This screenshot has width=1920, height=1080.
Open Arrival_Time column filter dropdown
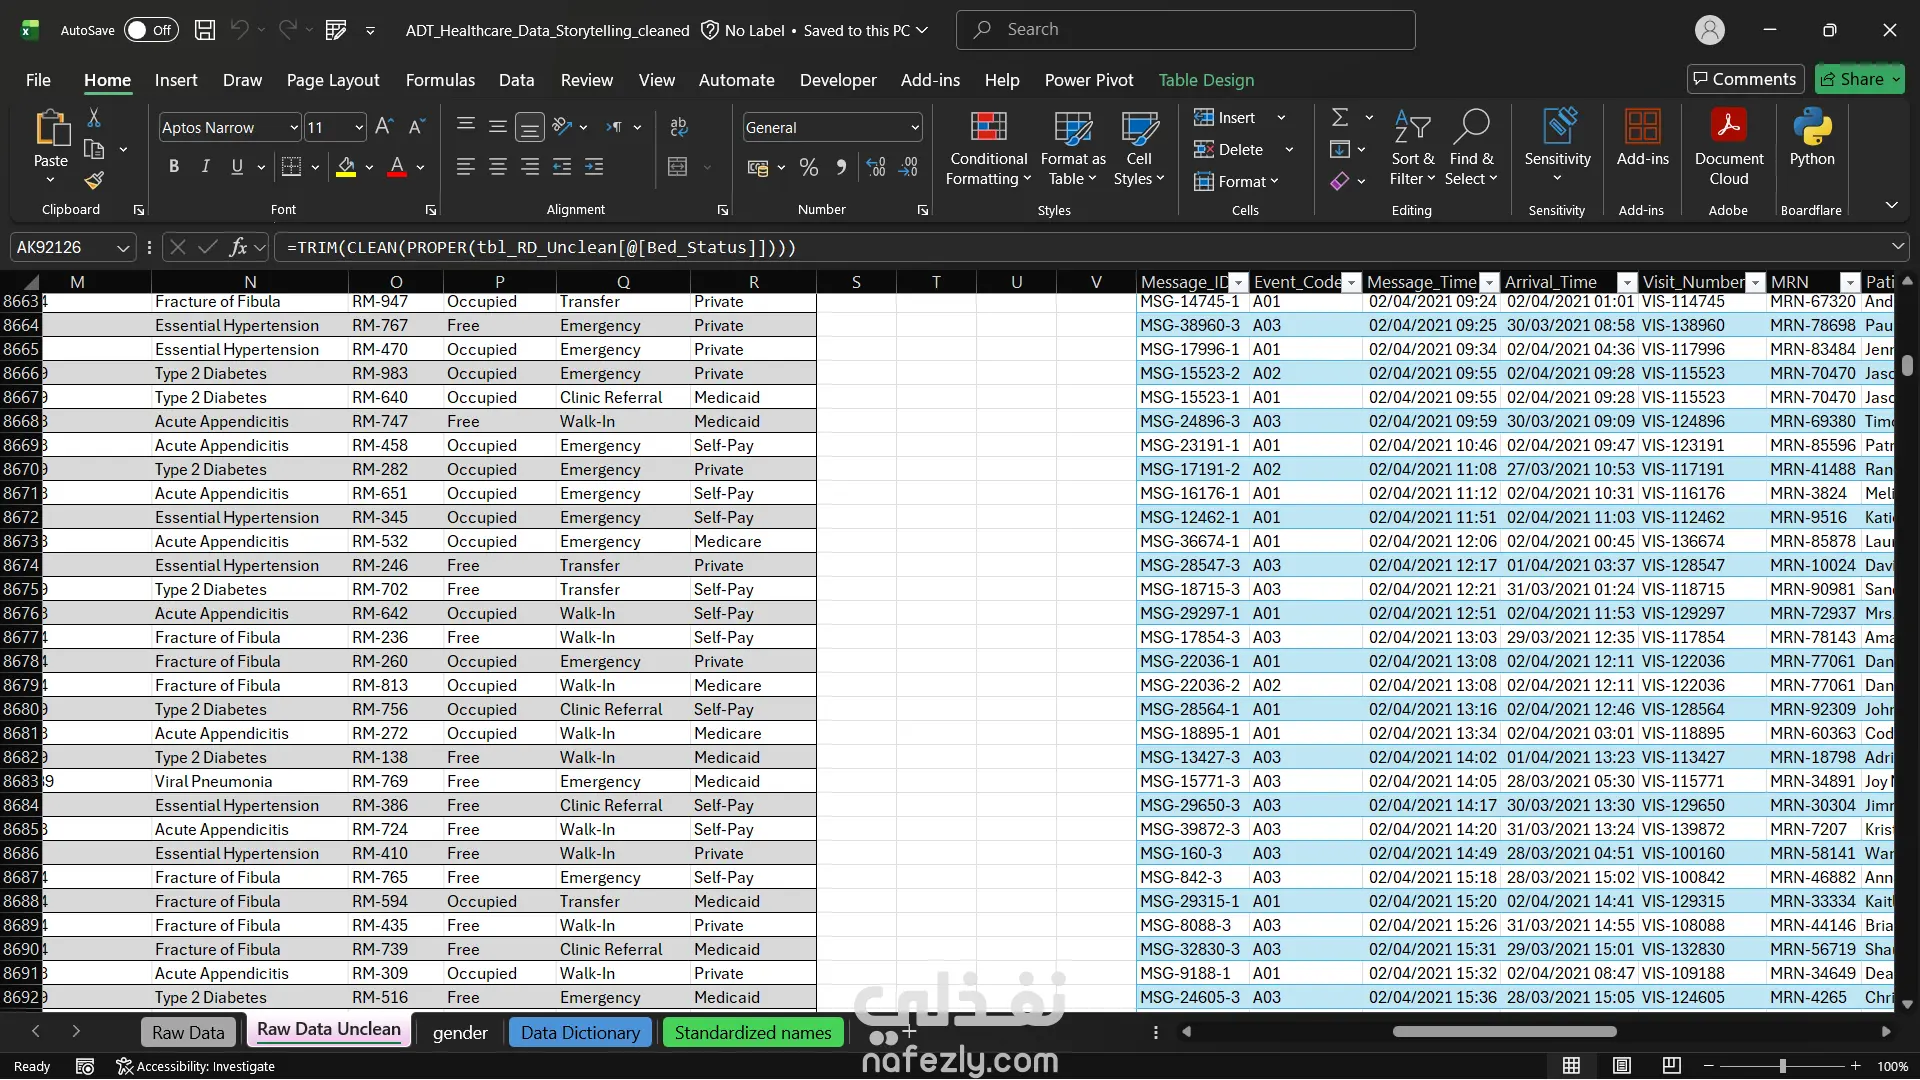[1627, 283]
